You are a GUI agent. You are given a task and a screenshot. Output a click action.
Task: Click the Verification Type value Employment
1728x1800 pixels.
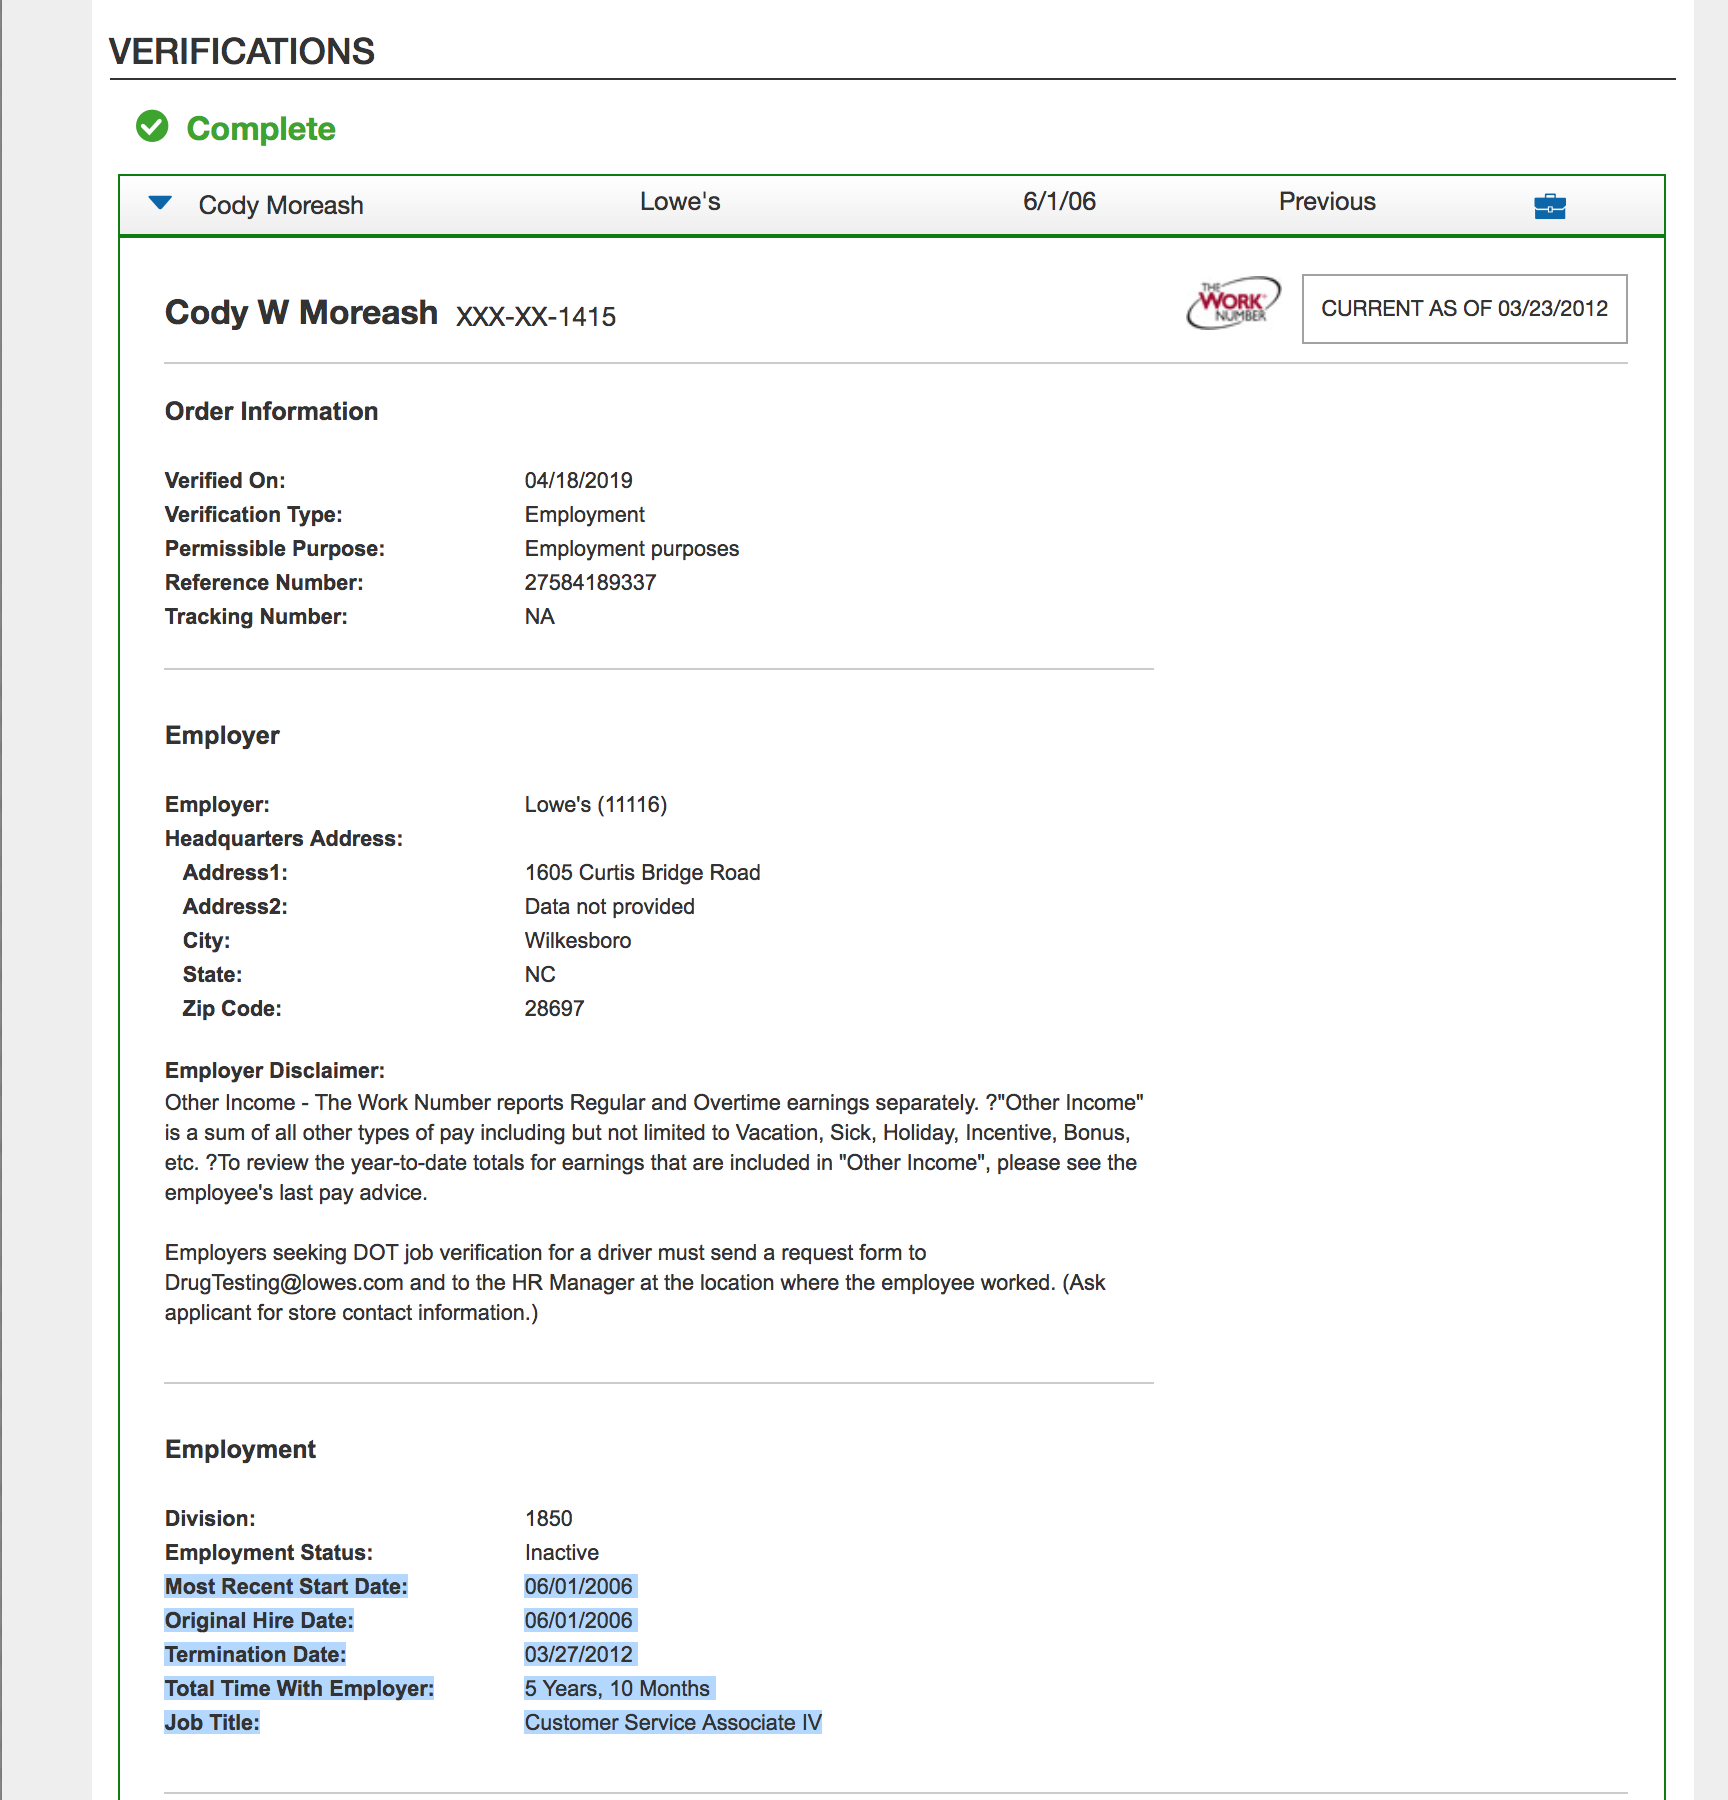[584, 515]
